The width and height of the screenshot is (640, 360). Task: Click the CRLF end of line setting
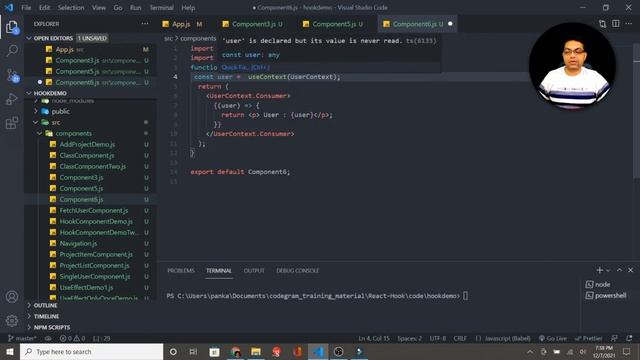(460, 338)
